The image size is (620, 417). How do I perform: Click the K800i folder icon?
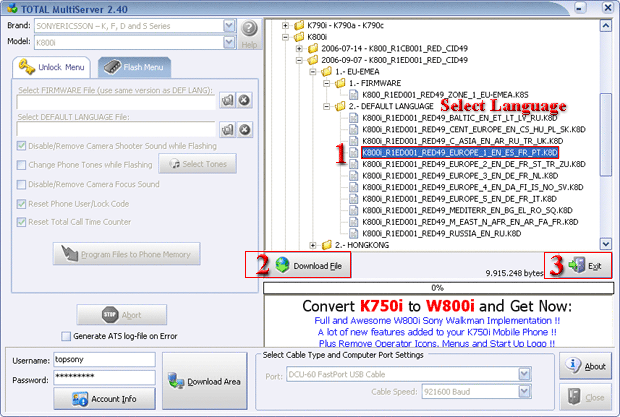(299, 37)
